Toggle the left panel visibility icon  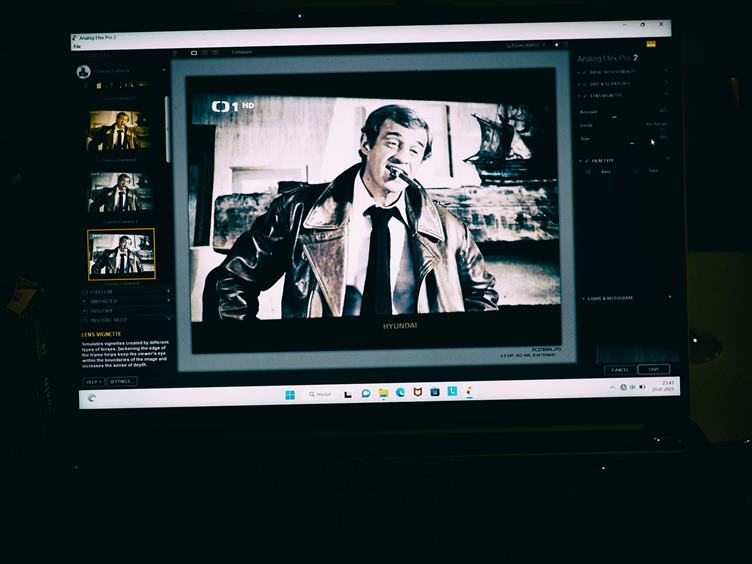[x=175, y=53]
